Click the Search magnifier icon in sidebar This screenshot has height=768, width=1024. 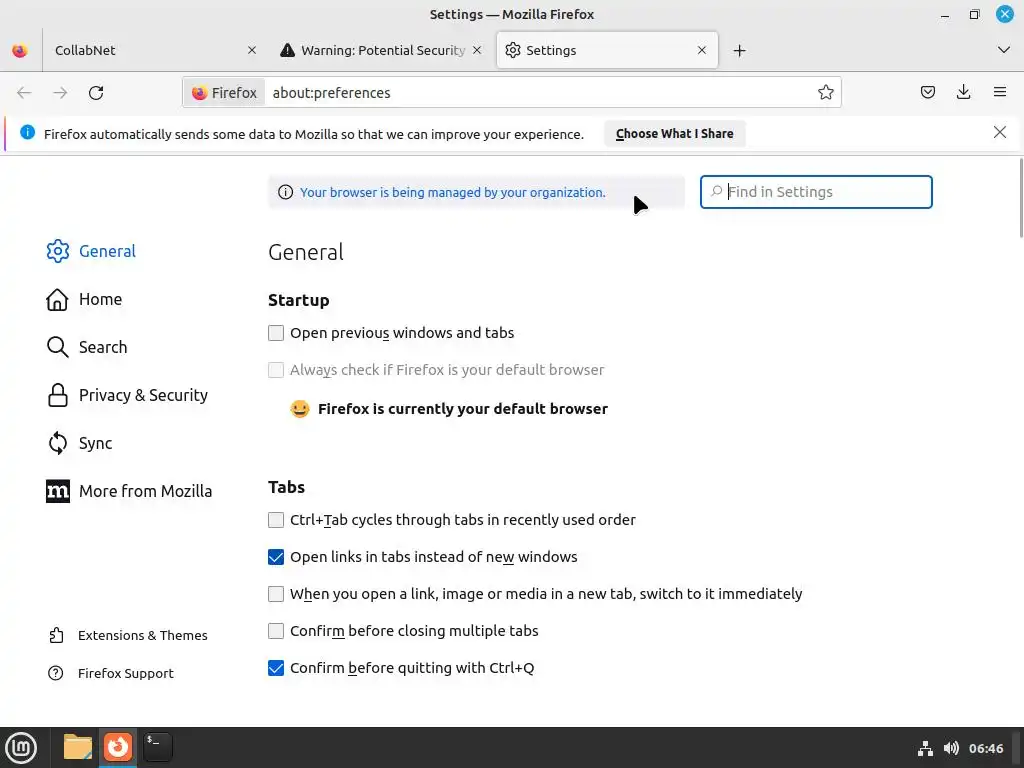[57, 347]
